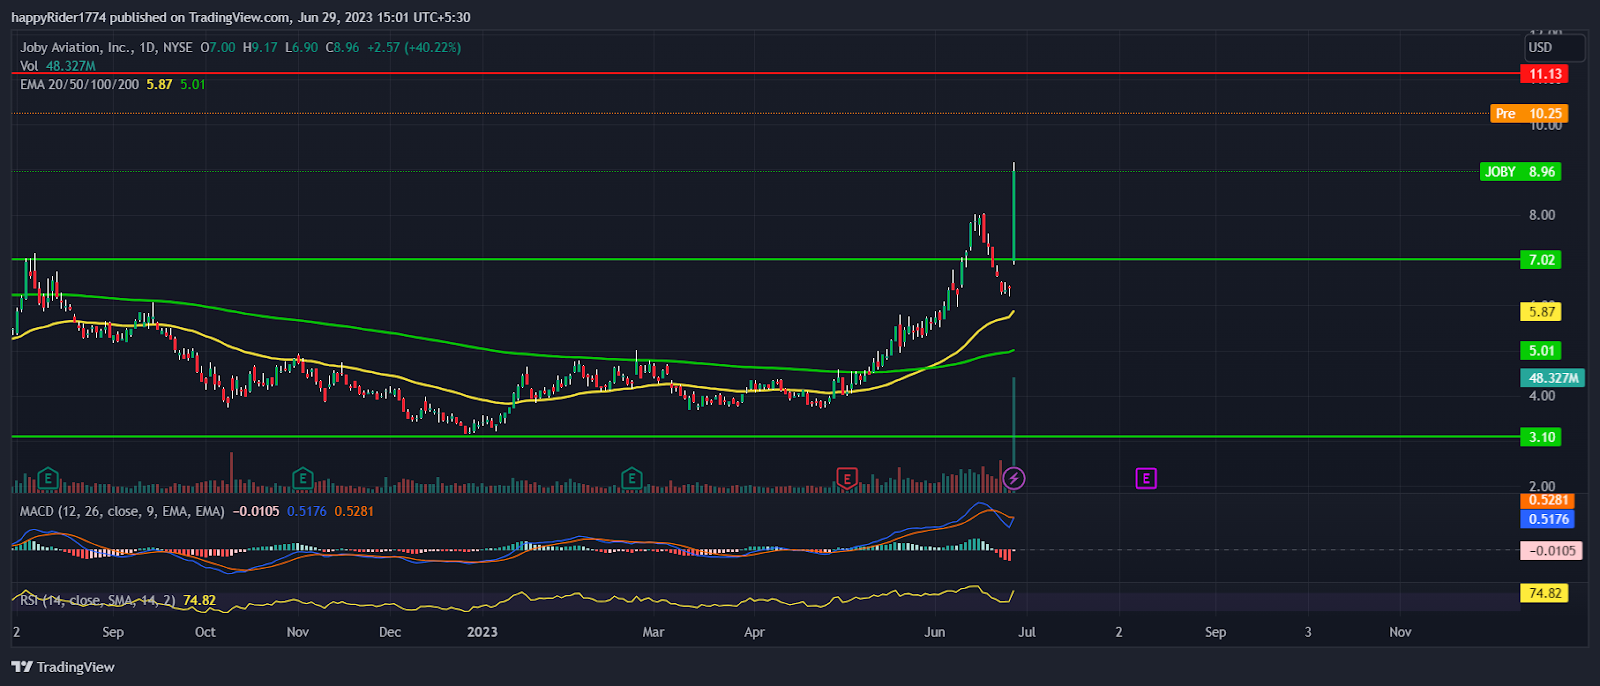
Task: Click the 2.00 price scale label
Action: [1542, 486]
